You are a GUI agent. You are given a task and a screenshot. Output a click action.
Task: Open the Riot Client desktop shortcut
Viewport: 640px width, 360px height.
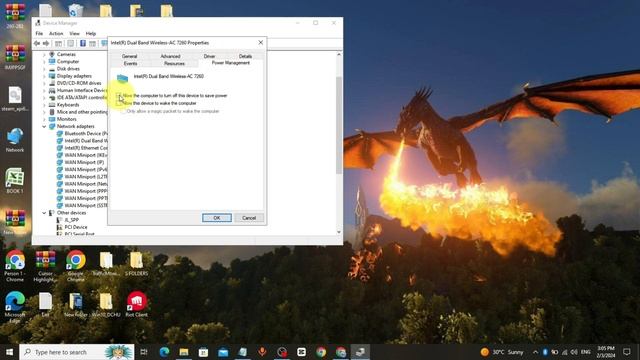pyautogui.click(x=136, y=304)
